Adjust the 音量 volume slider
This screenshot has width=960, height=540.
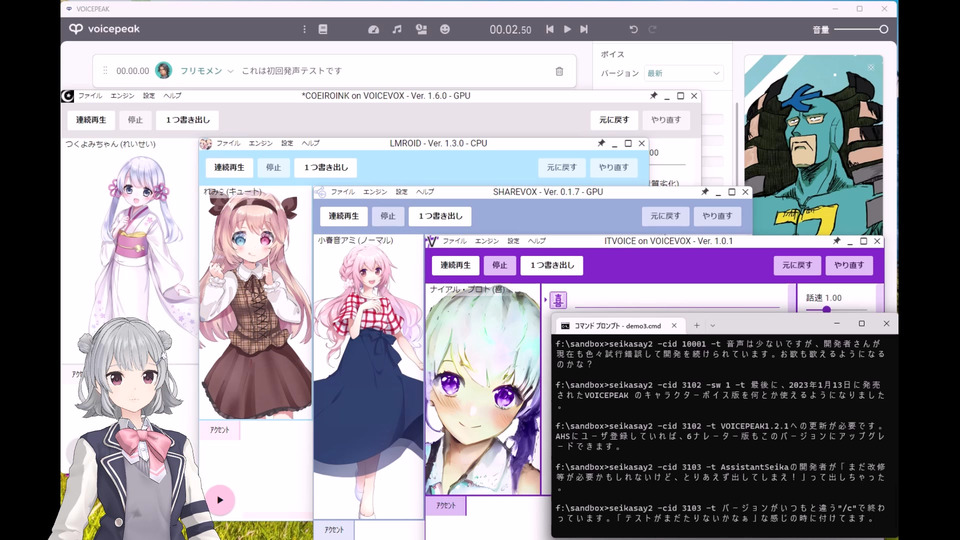[861, 29]
